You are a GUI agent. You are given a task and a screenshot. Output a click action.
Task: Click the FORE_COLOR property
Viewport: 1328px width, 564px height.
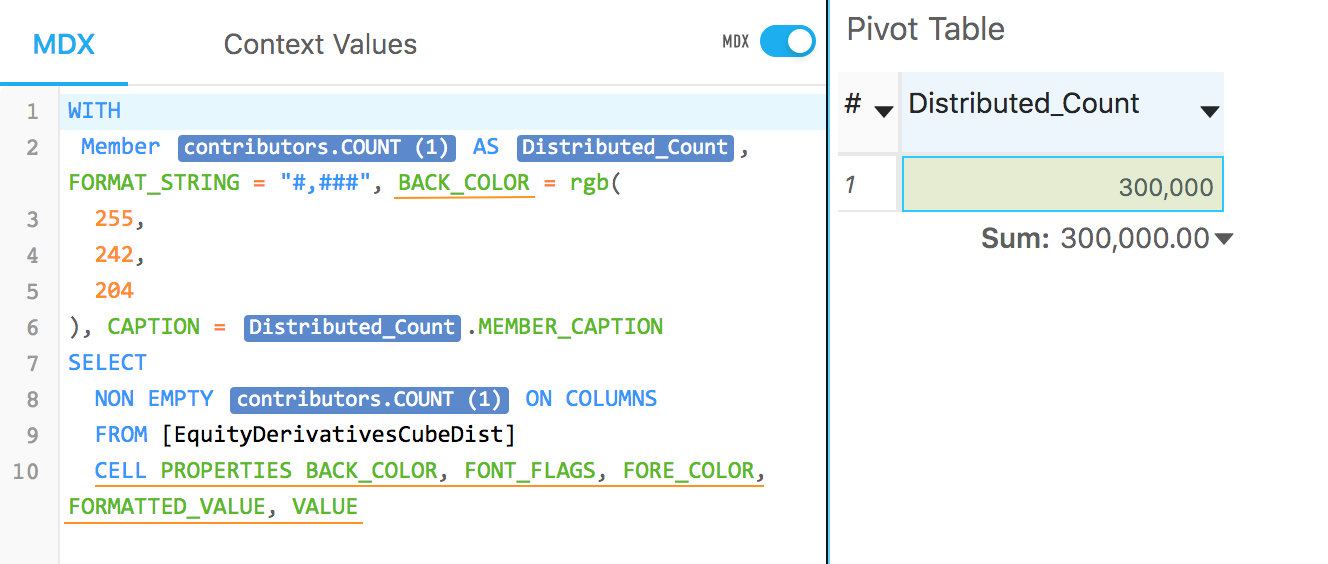click(688, 471)
